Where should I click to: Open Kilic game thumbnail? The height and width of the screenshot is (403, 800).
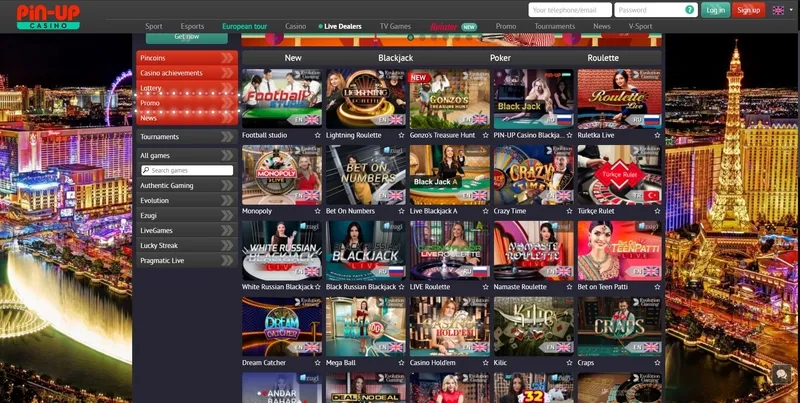(x=534, y=326)
